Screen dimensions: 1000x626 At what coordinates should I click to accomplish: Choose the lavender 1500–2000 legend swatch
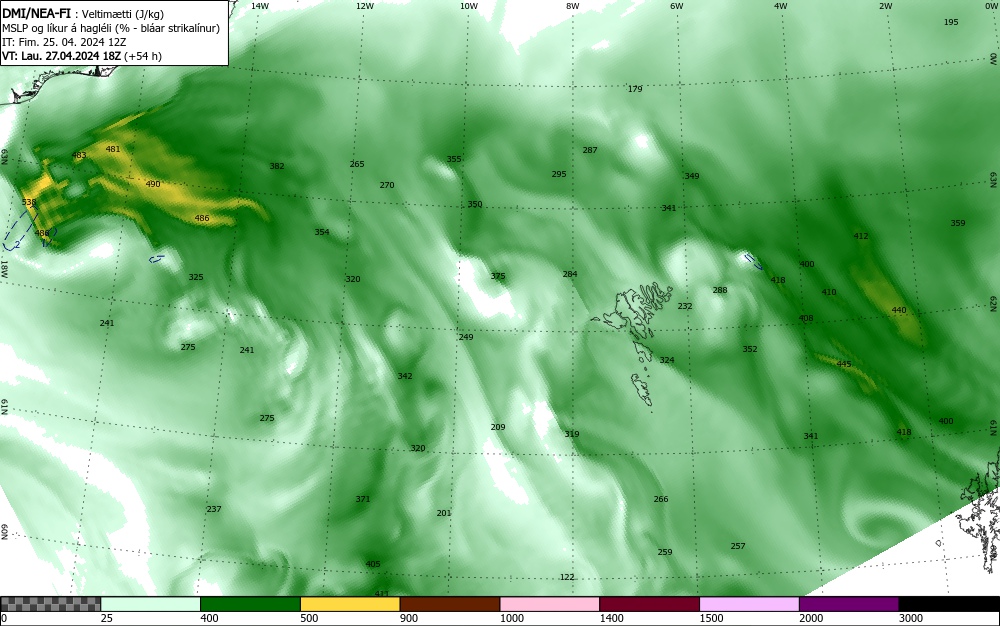[749, 604]
